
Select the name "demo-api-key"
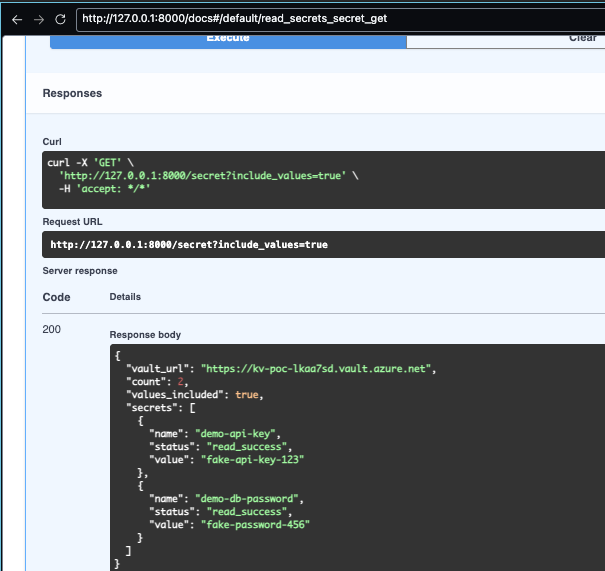[x=235, y=434]
